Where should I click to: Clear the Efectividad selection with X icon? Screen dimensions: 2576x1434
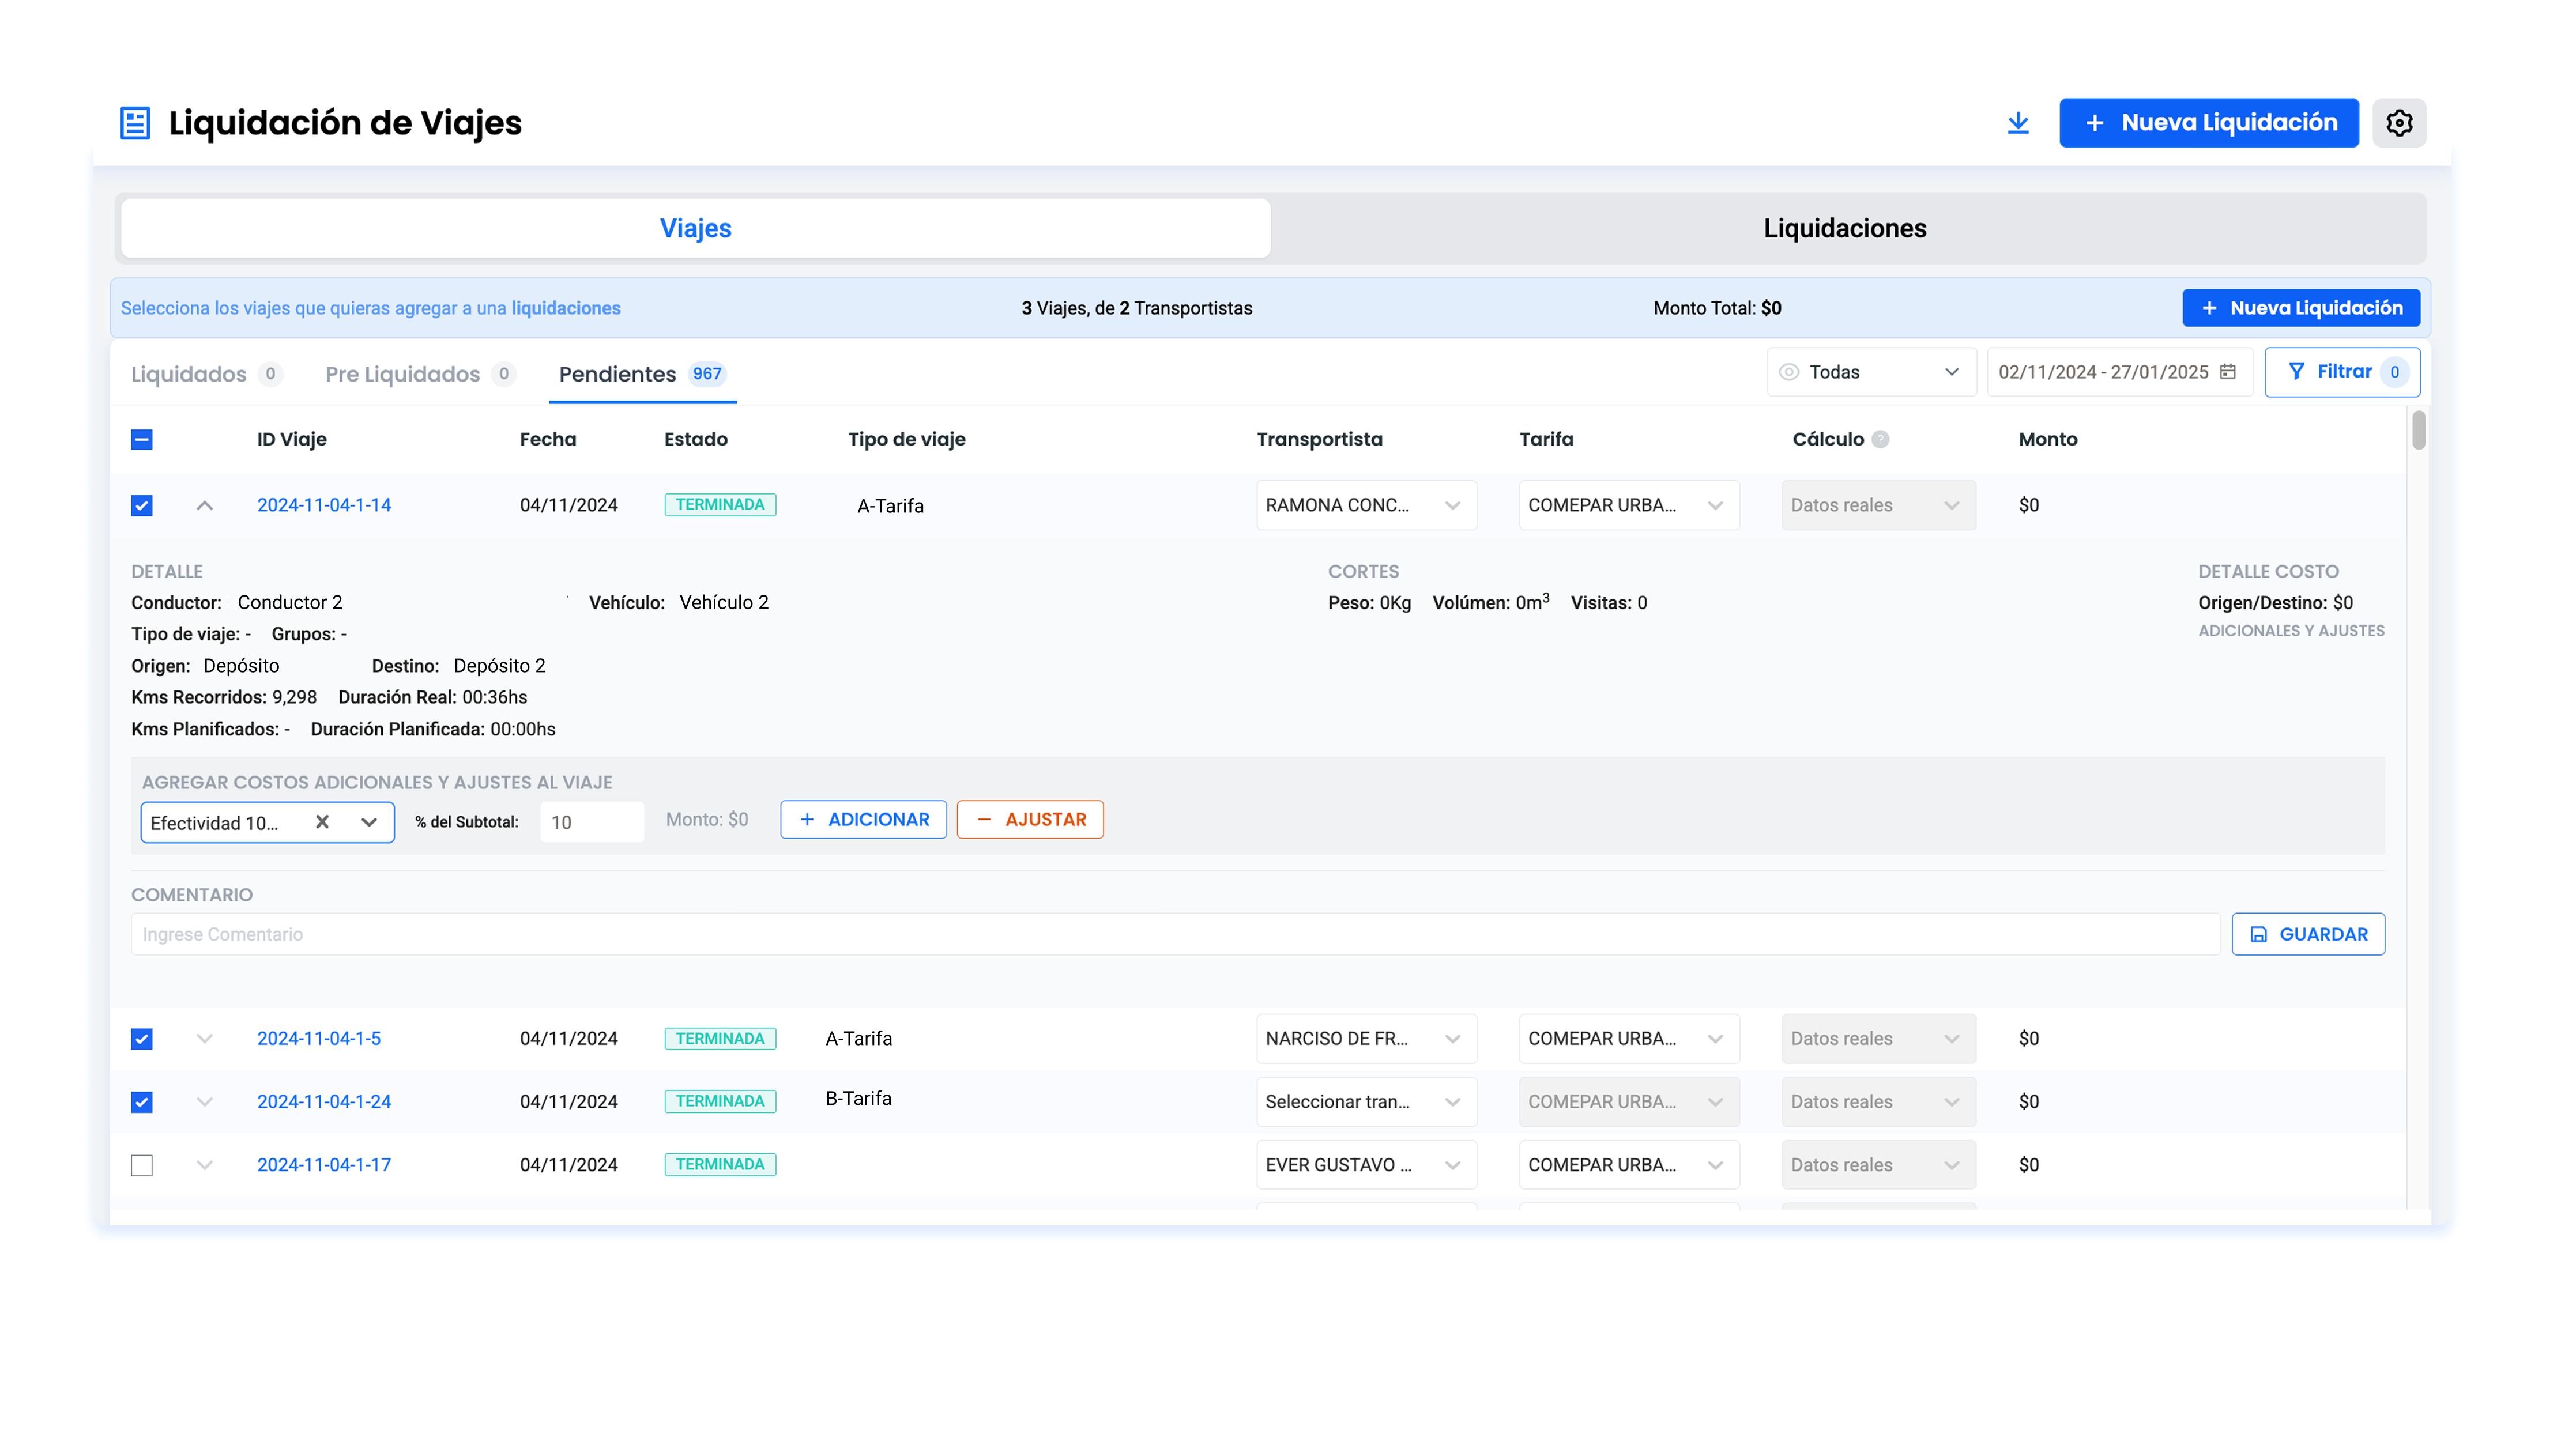point(322,822)
